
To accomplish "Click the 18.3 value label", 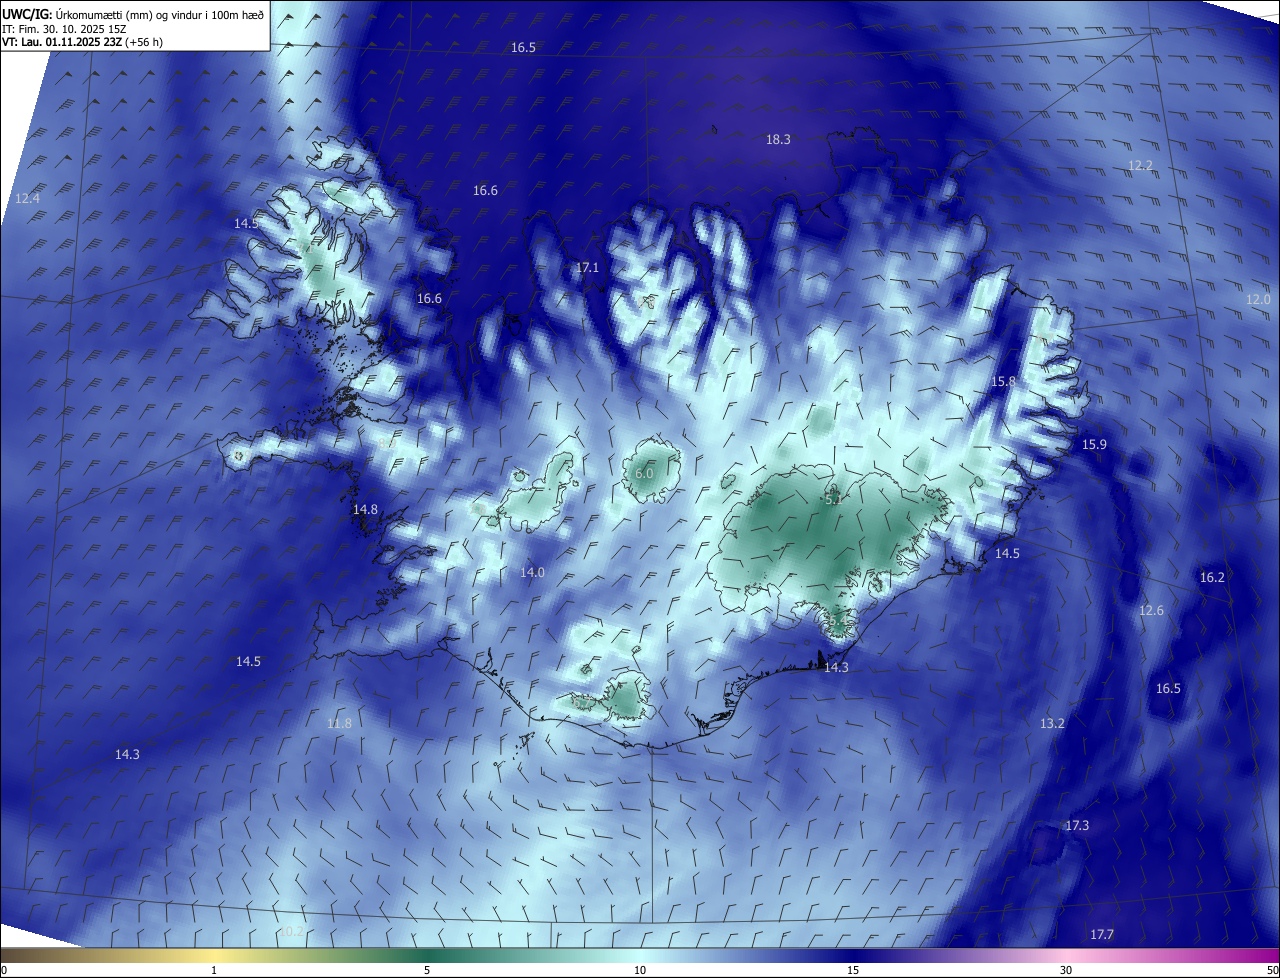I will (x=778, y=140).
